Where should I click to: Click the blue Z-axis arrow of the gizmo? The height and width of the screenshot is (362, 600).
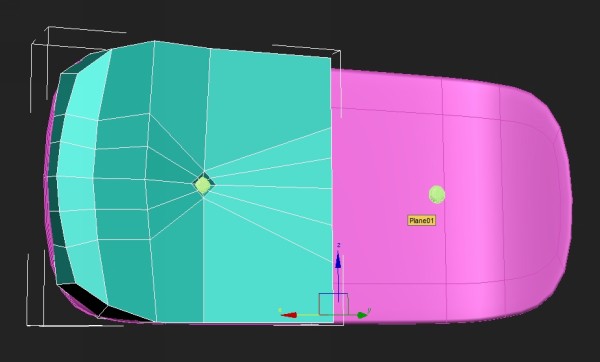(338, 261)
